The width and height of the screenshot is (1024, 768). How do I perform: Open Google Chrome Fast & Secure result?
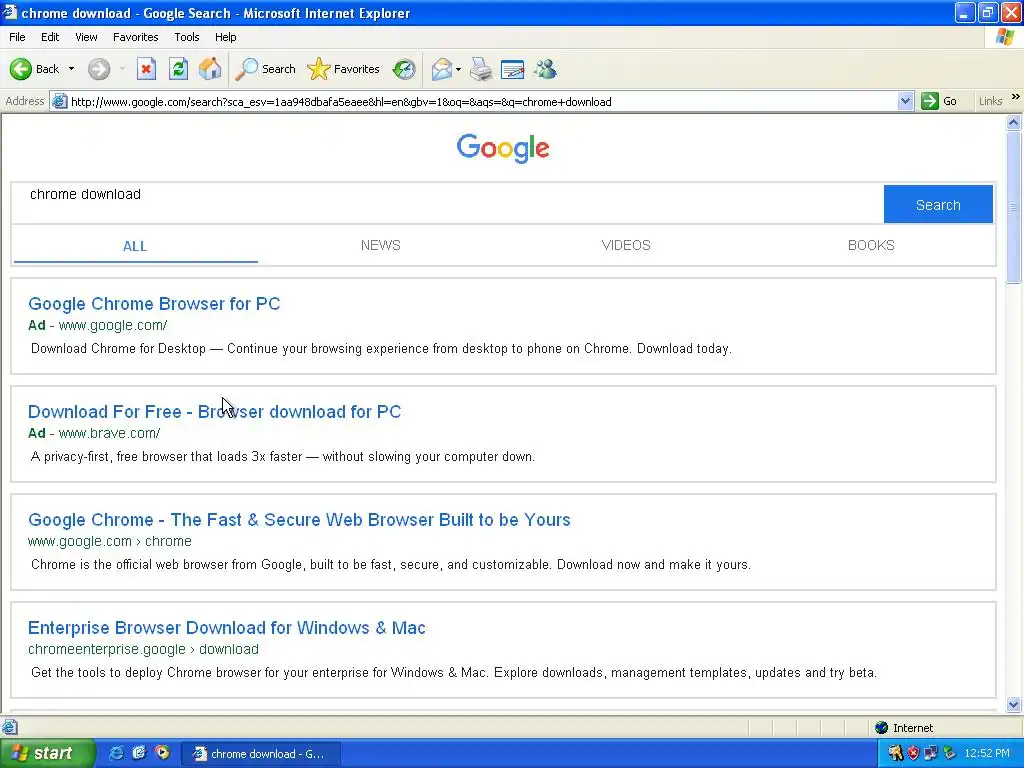pyautogui.click(x=299, y=520)
